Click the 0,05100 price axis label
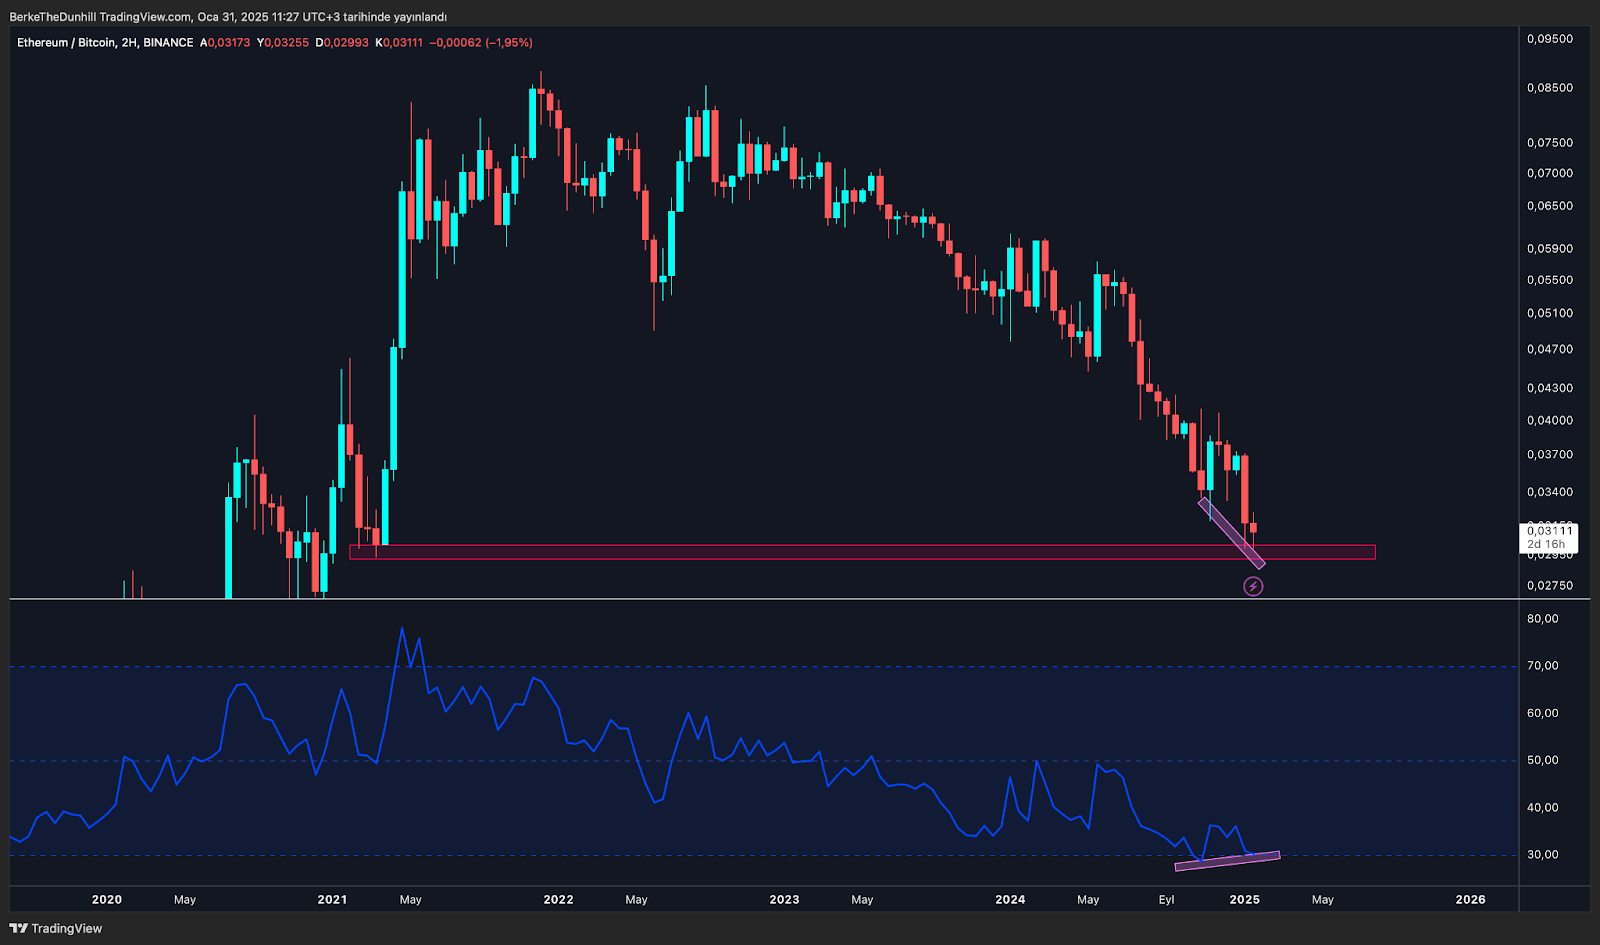This screenshot has width=1600, height=945. tap(1550, 313)
